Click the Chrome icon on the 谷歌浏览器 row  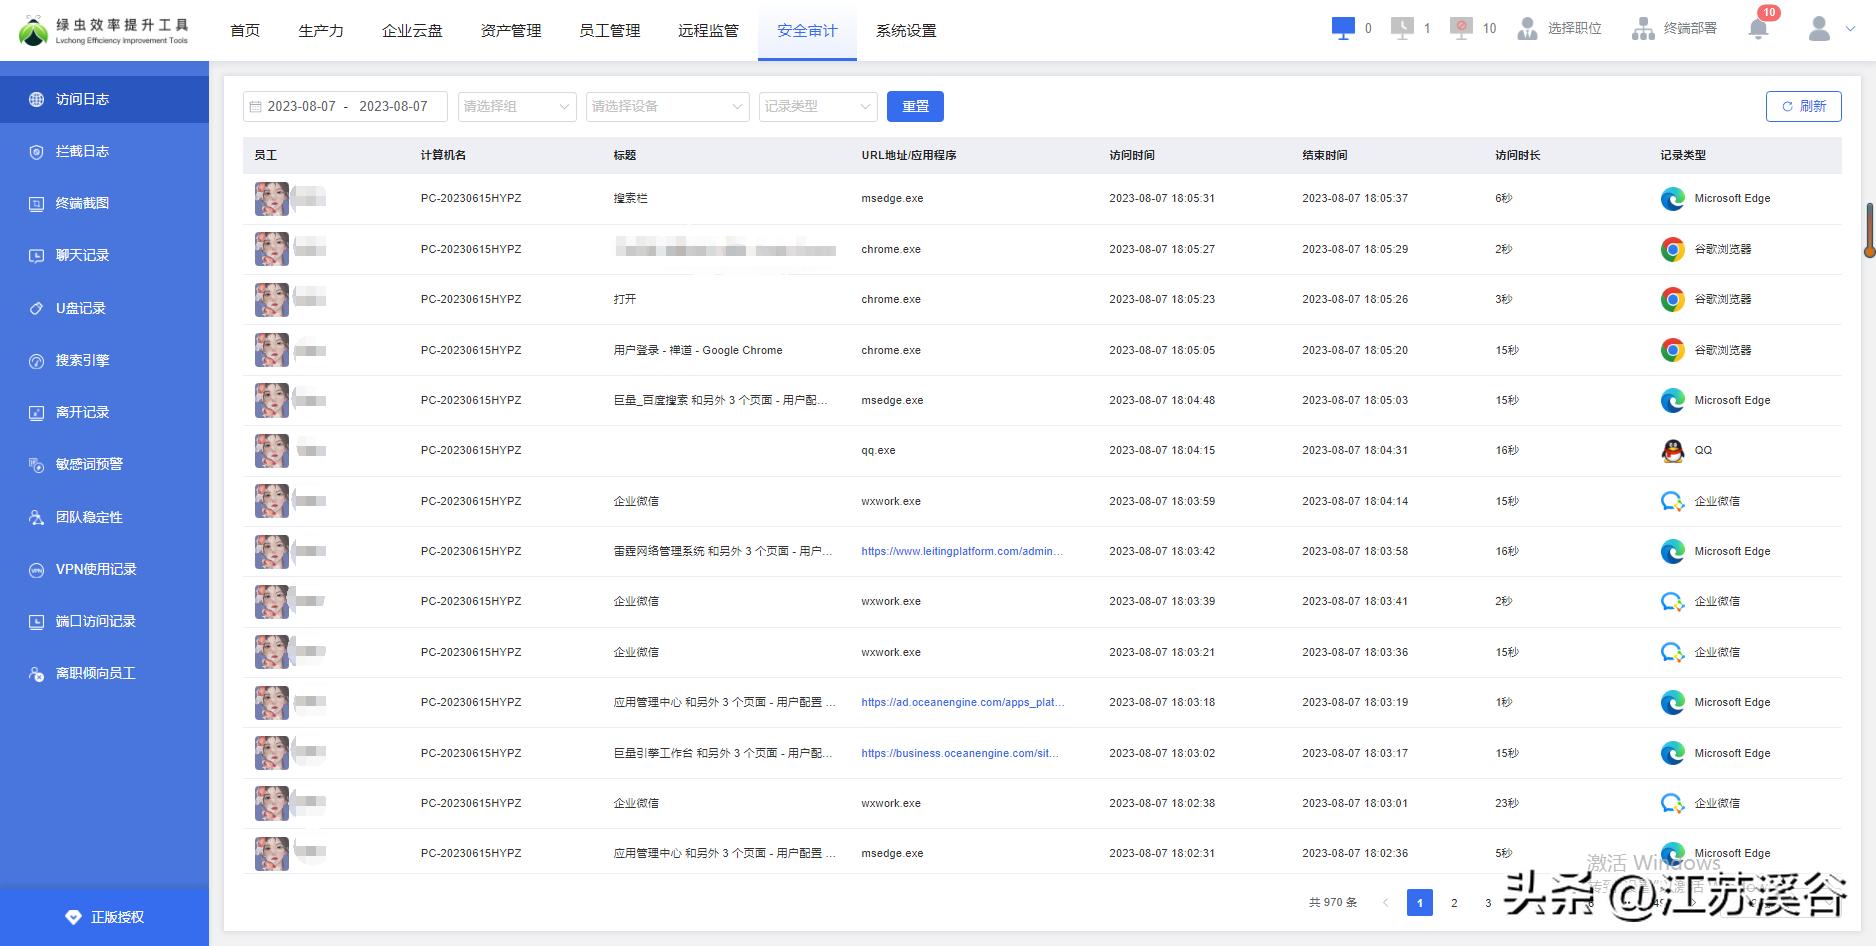click(1672, 249)
